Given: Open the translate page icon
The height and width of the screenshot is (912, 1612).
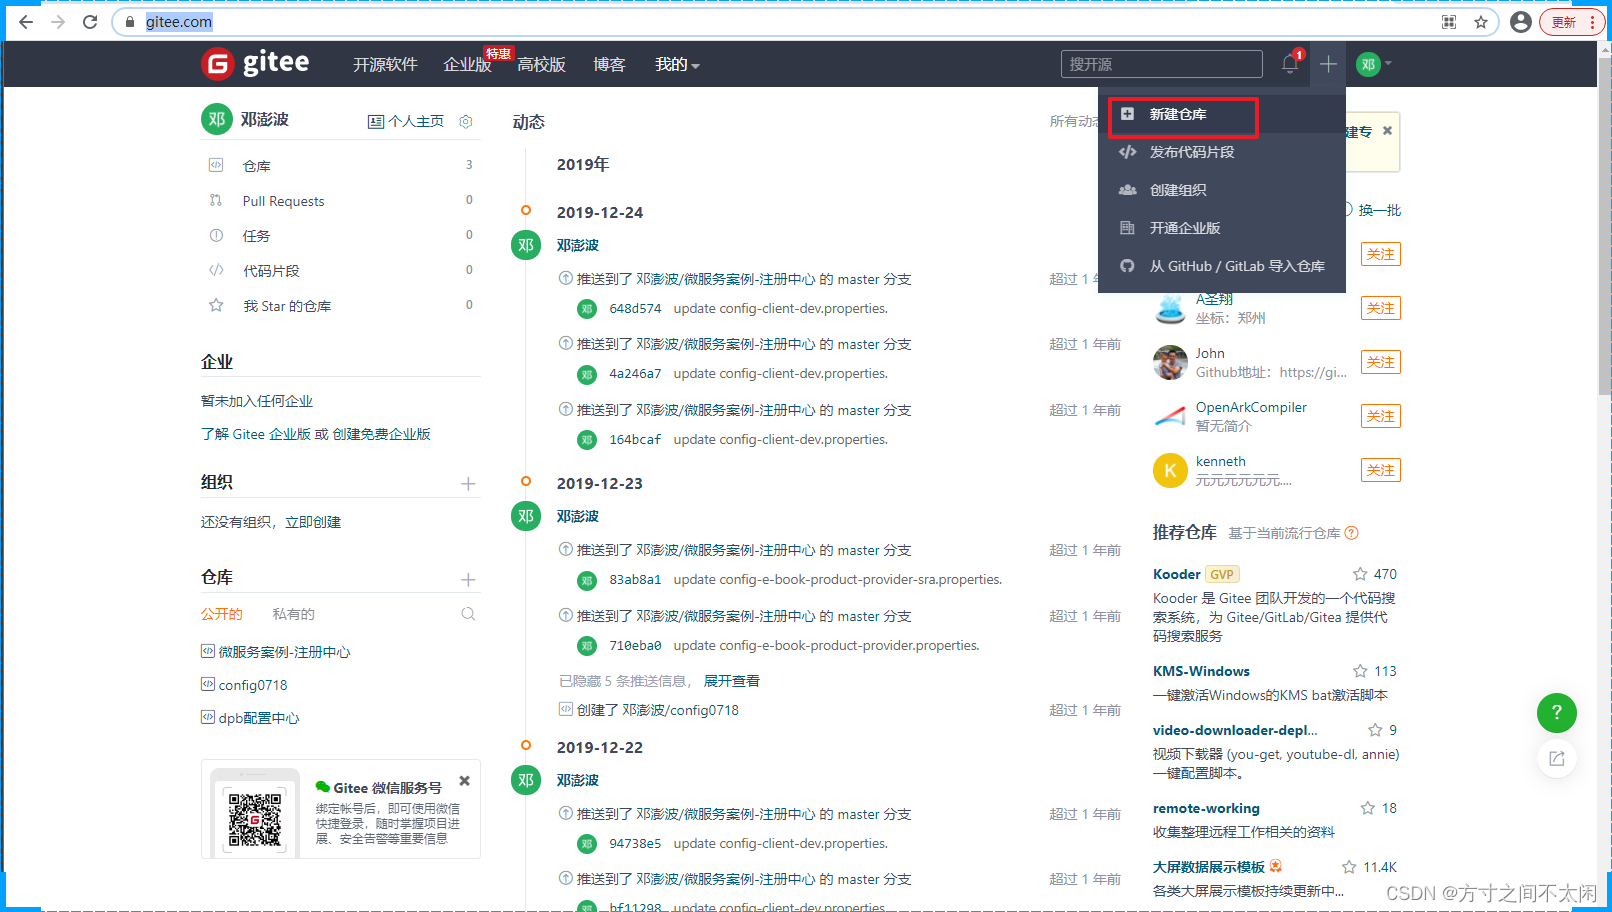Looking at the screenshot, I should tap(1449, 22).
